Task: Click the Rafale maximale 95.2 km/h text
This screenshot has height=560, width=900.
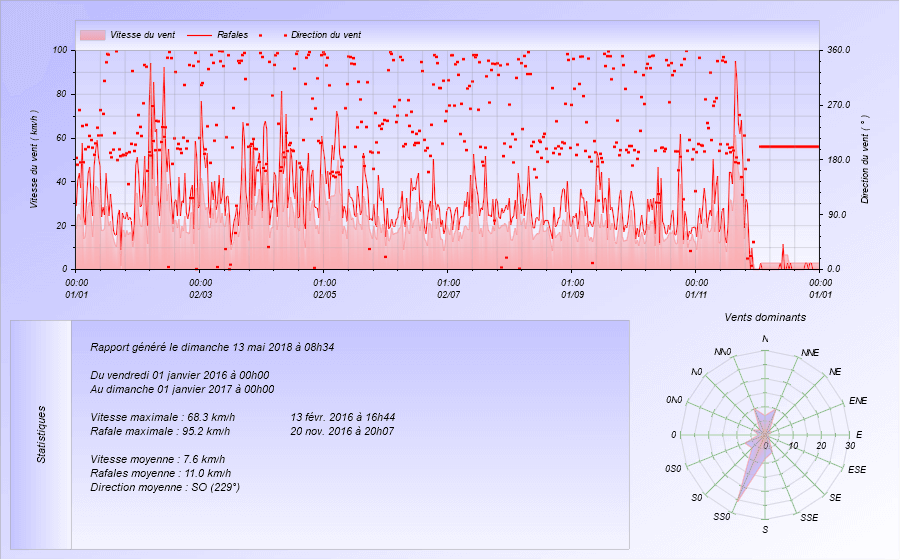Action: pos(162,431)
